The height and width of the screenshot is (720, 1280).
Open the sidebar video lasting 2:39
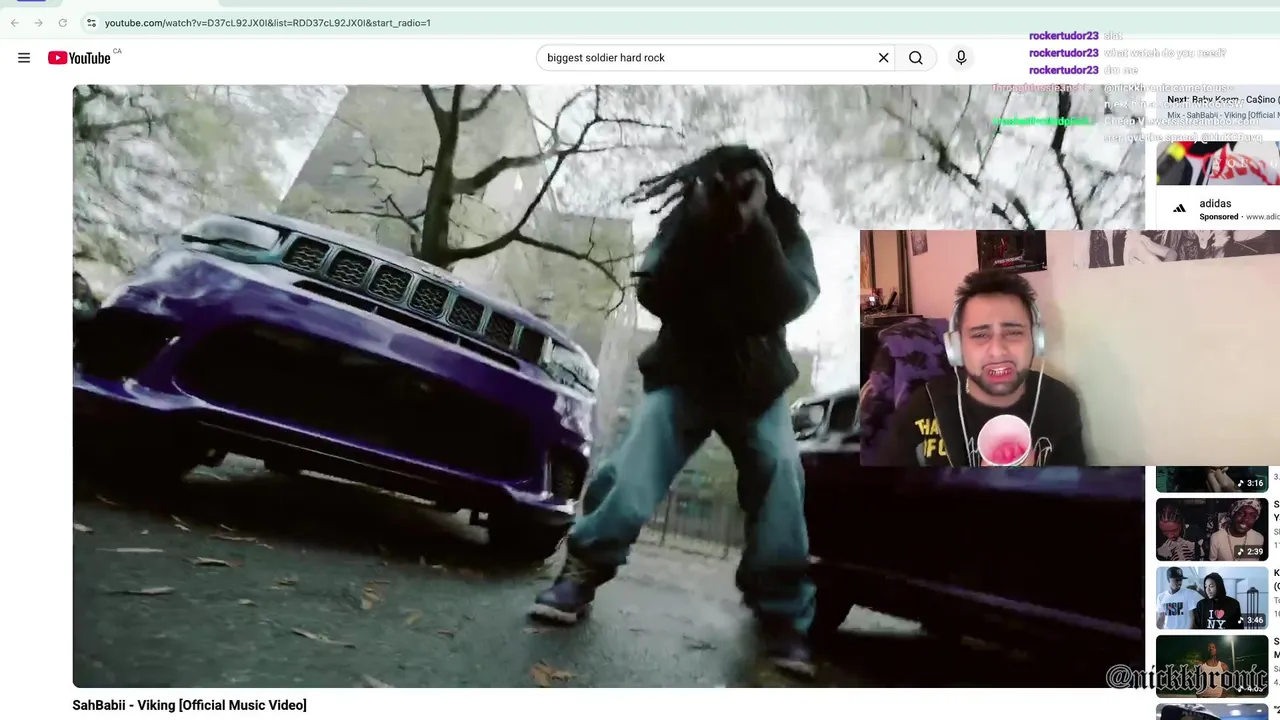(1212, 529)
